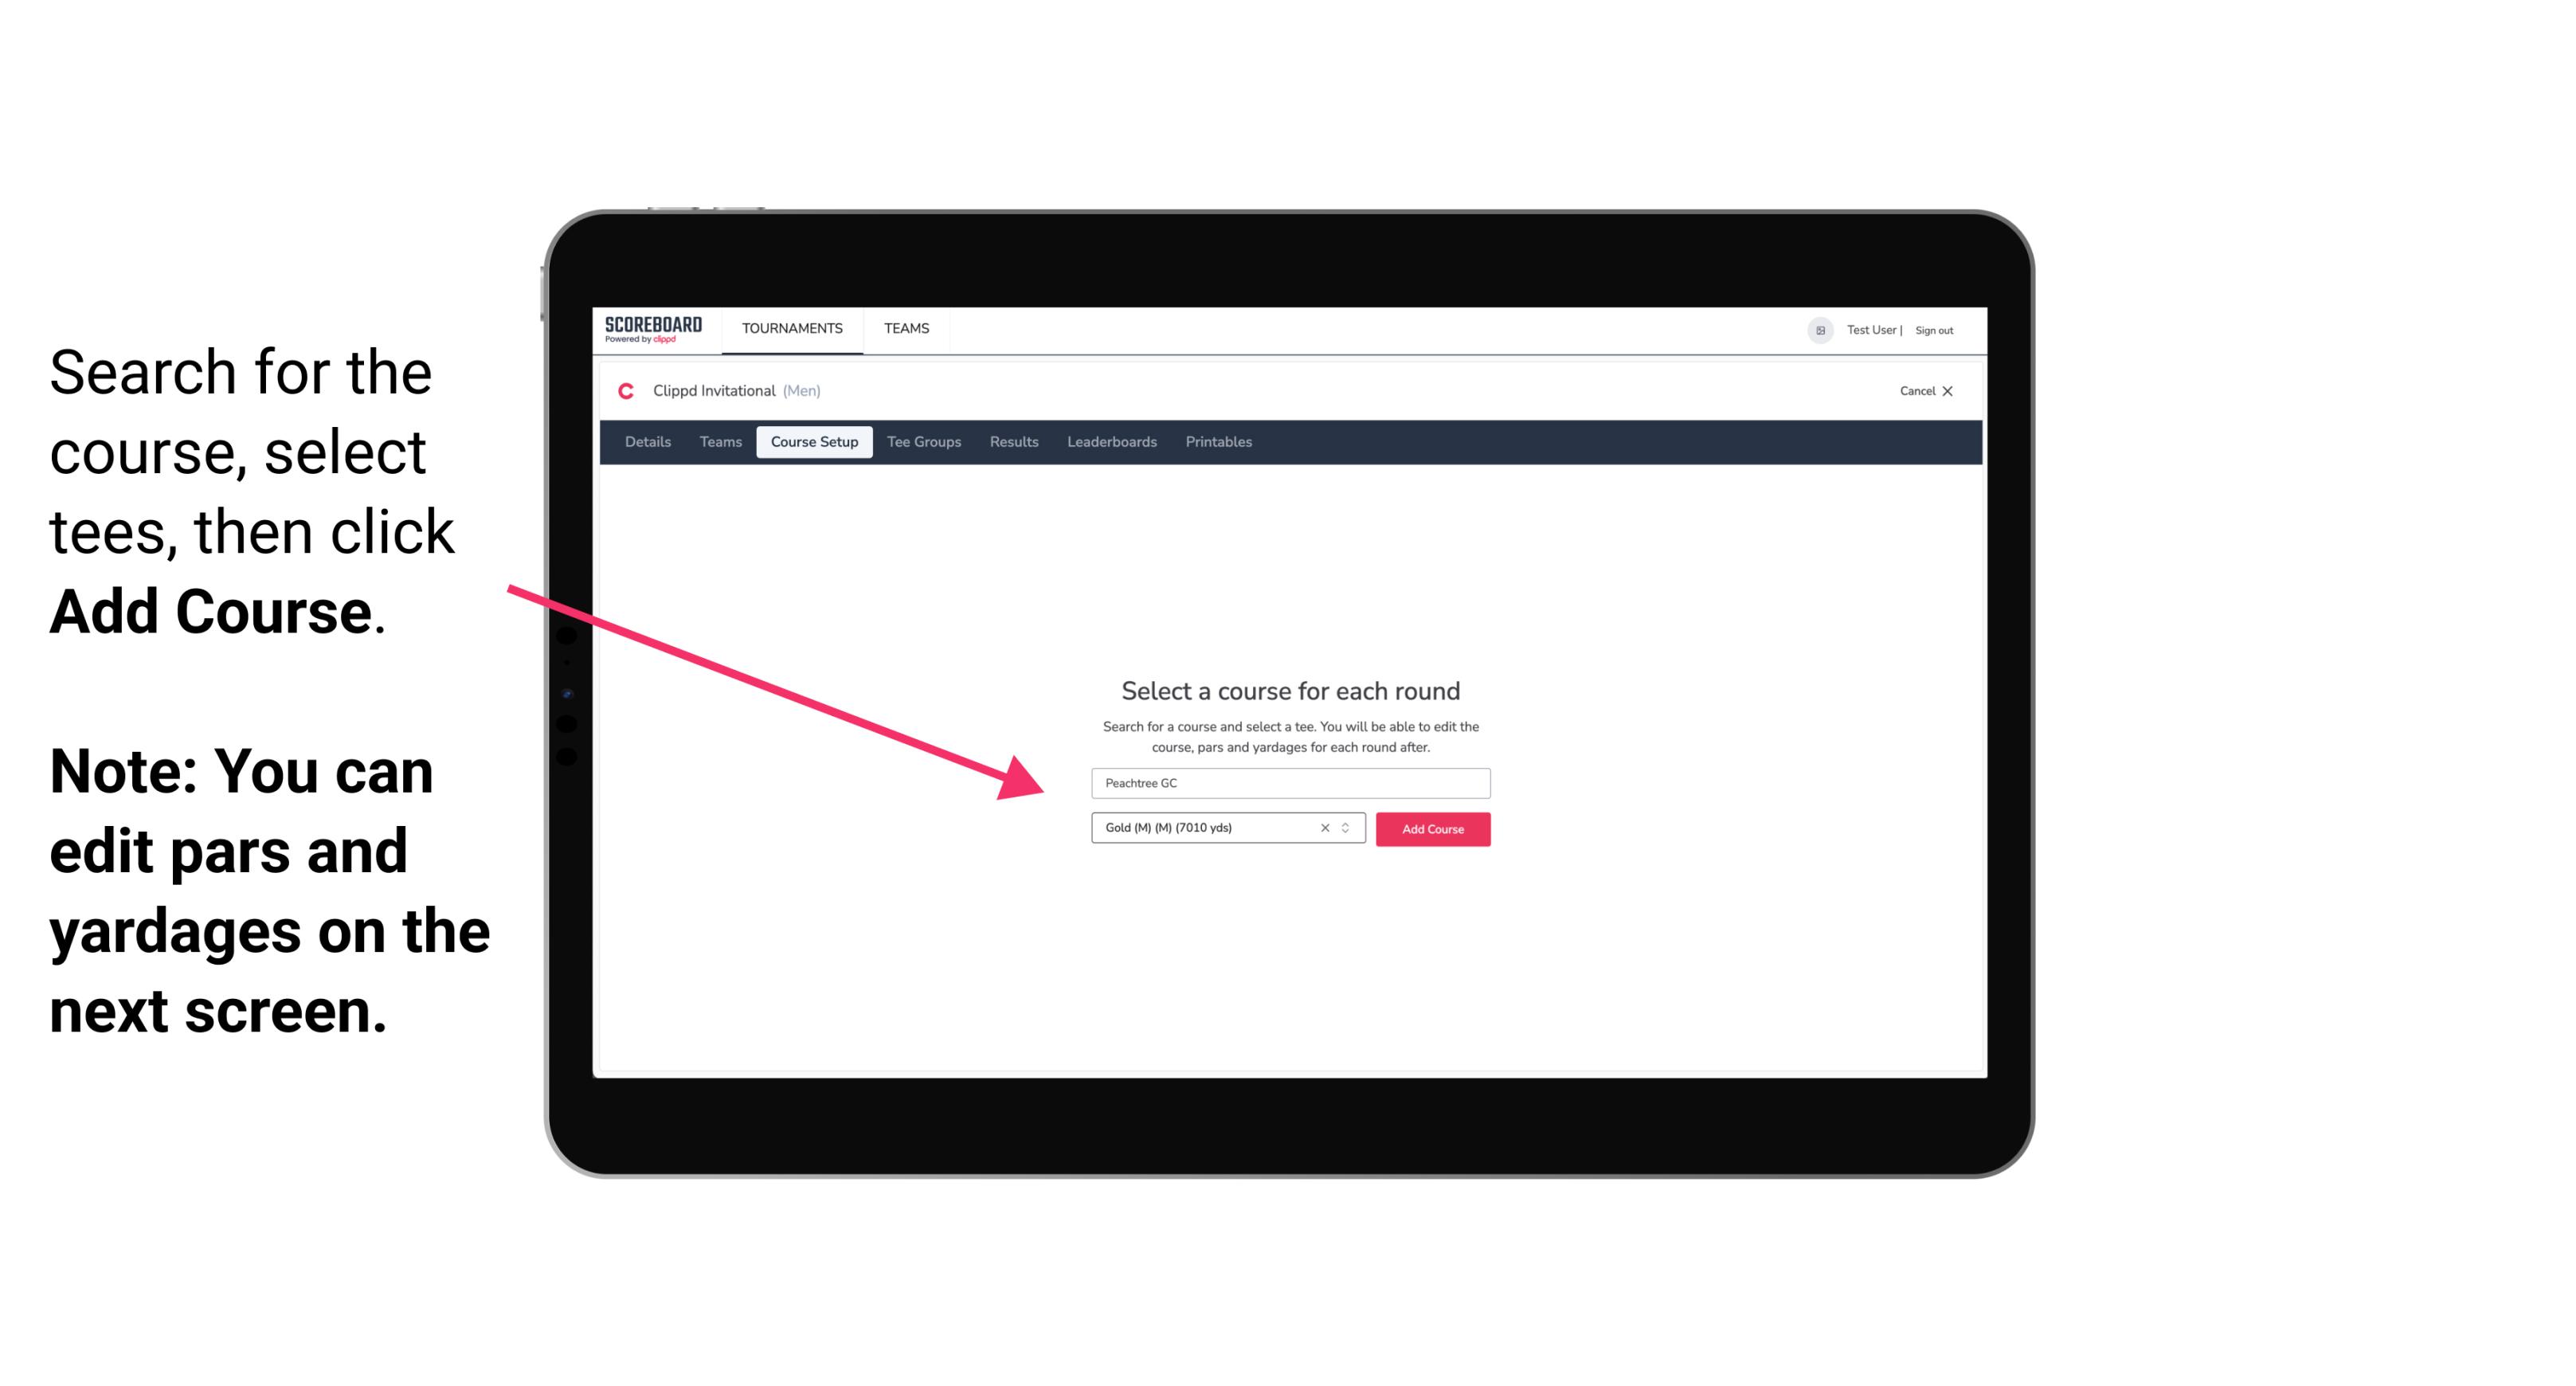
Task: Click the Tee Groups tab
Action: coord(922,442)
